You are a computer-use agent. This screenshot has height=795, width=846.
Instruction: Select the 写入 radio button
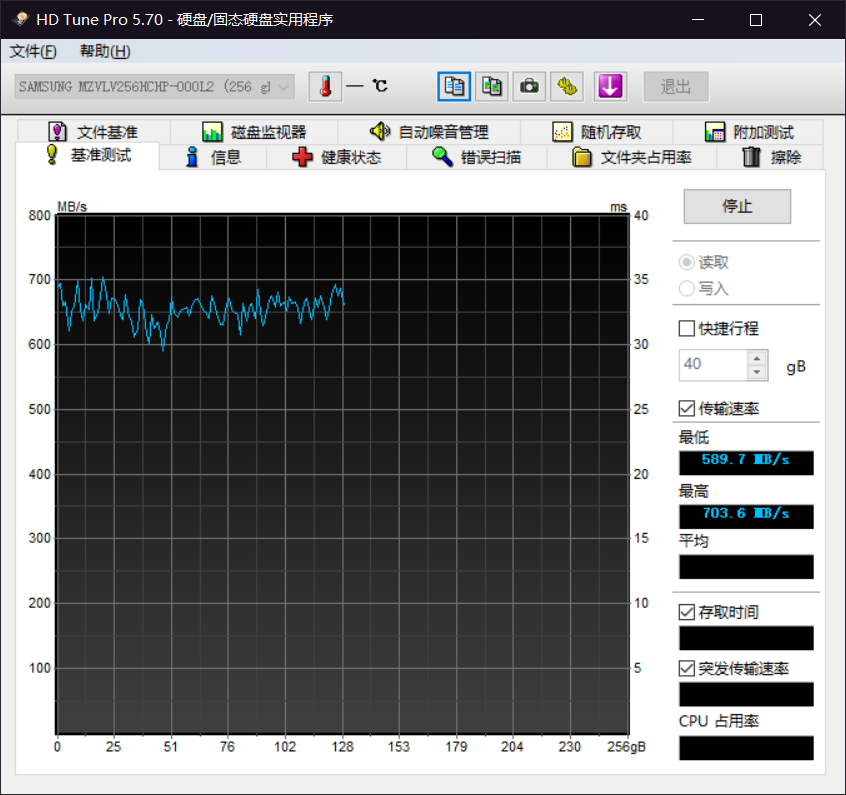(686, 288)
